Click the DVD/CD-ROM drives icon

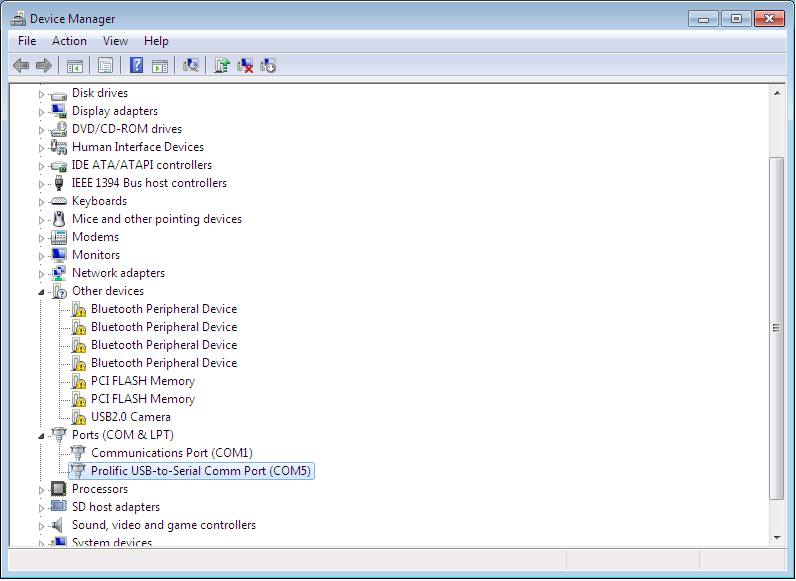59,129
